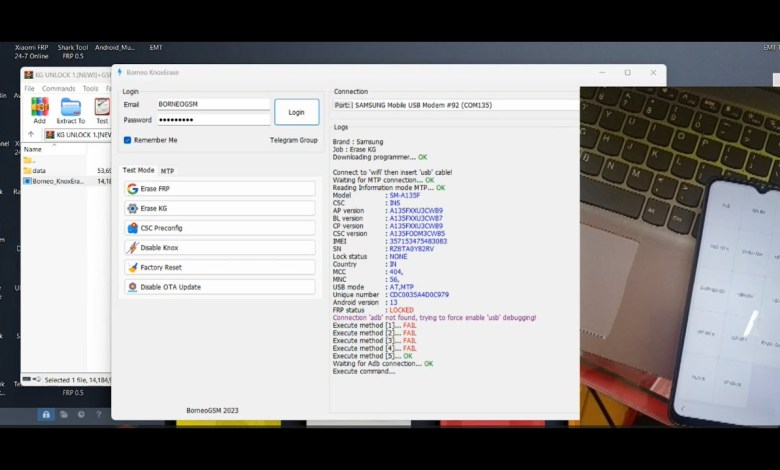Viewport: 780px width, 470px height.
Task: Click the WinRAR Extract To icon
Action: (70, 106)
